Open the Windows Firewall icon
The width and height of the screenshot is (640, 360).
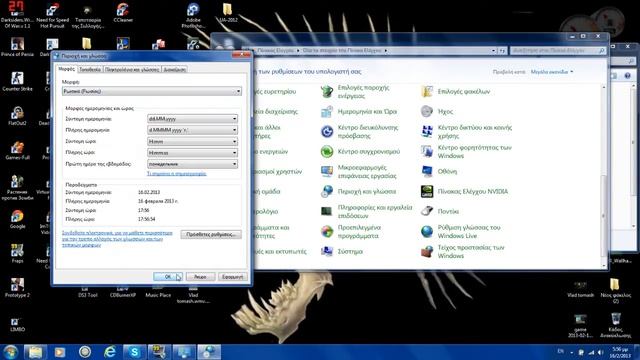427,251
